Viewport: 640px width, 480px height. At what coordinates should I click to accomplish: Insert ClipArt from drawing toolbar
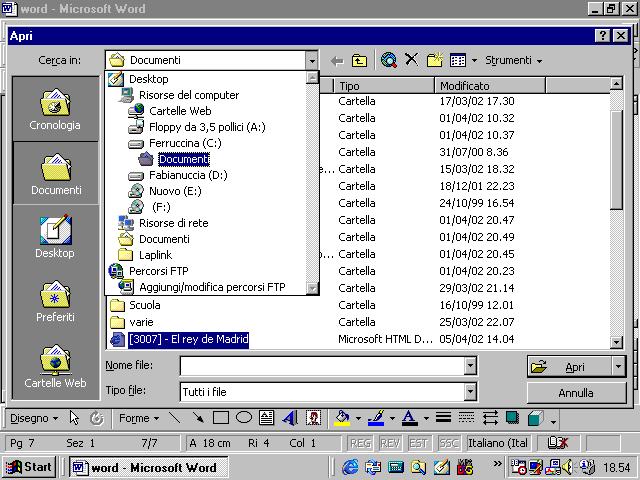[x=313, y=418]
